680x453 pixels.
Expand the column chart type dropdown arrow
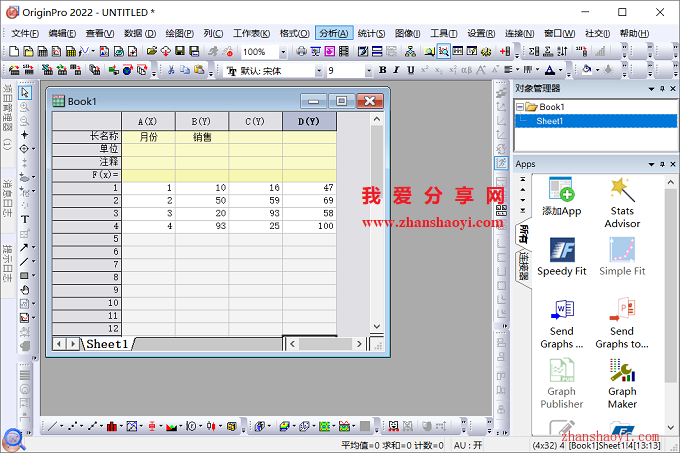point(121,427)
